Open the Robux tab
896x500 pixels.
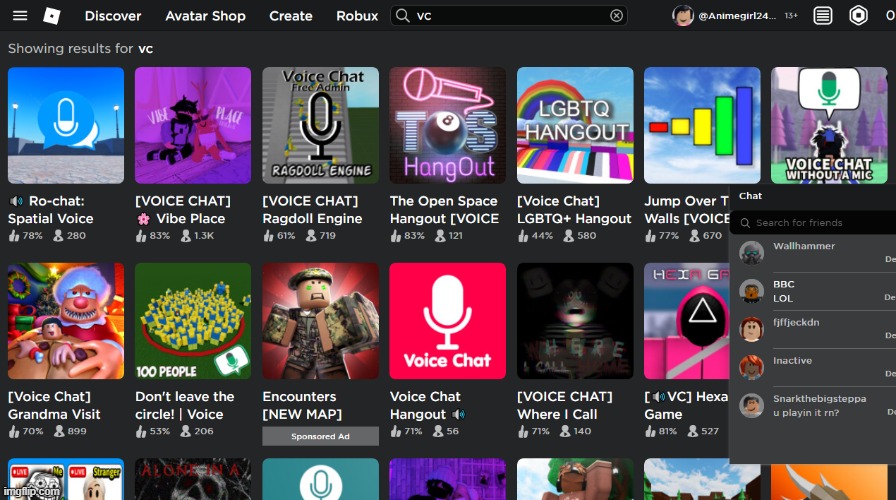357,16
